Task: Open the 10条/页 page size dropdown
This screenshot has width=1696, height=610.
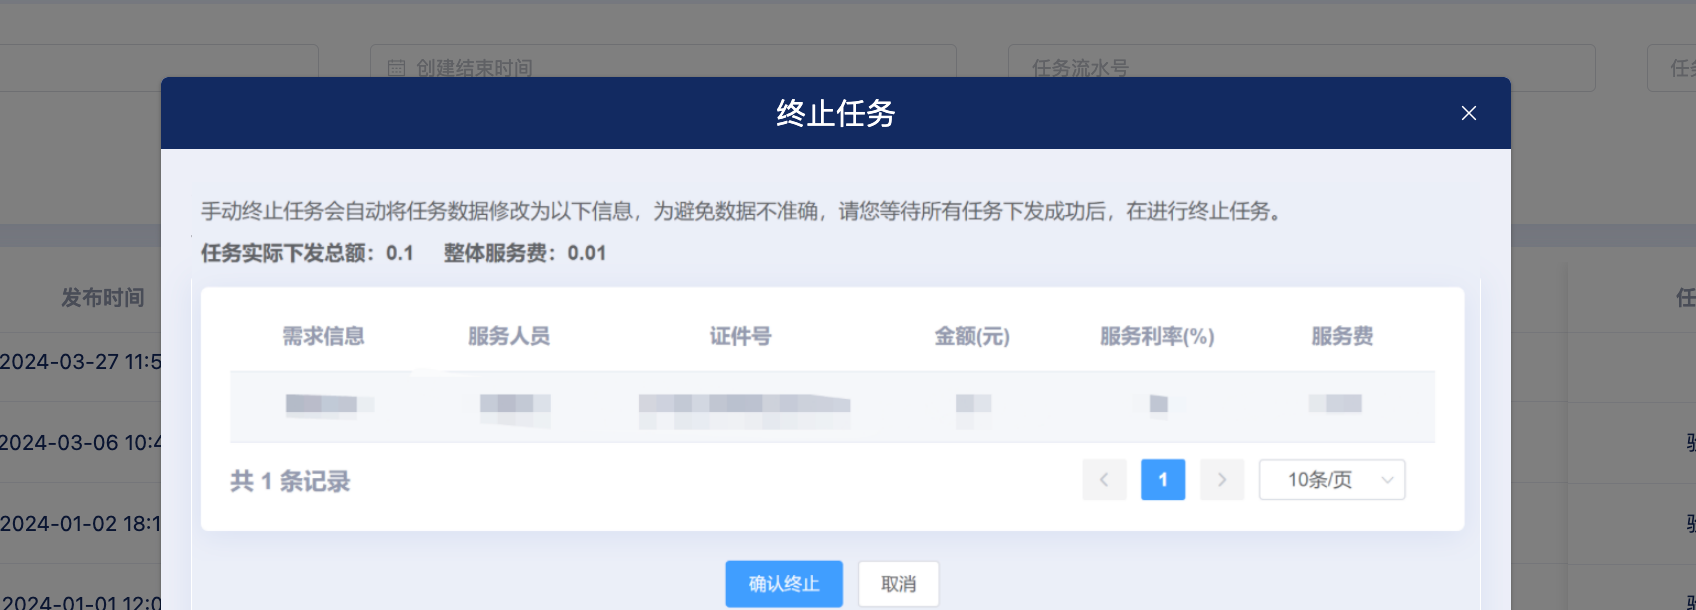Action: click(x=1331, y=480)
